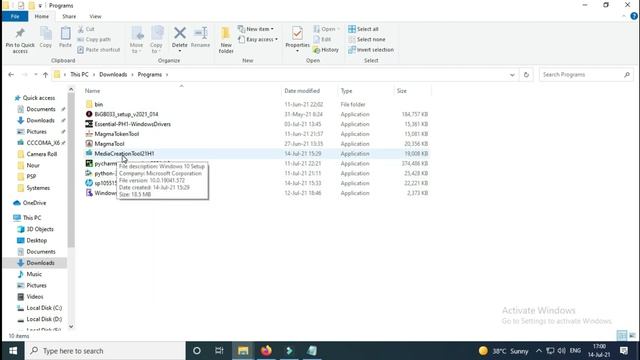Screen dimensions: 640x360
Task: Open the Copy to dropdown
Action: (x=156, y=40)
